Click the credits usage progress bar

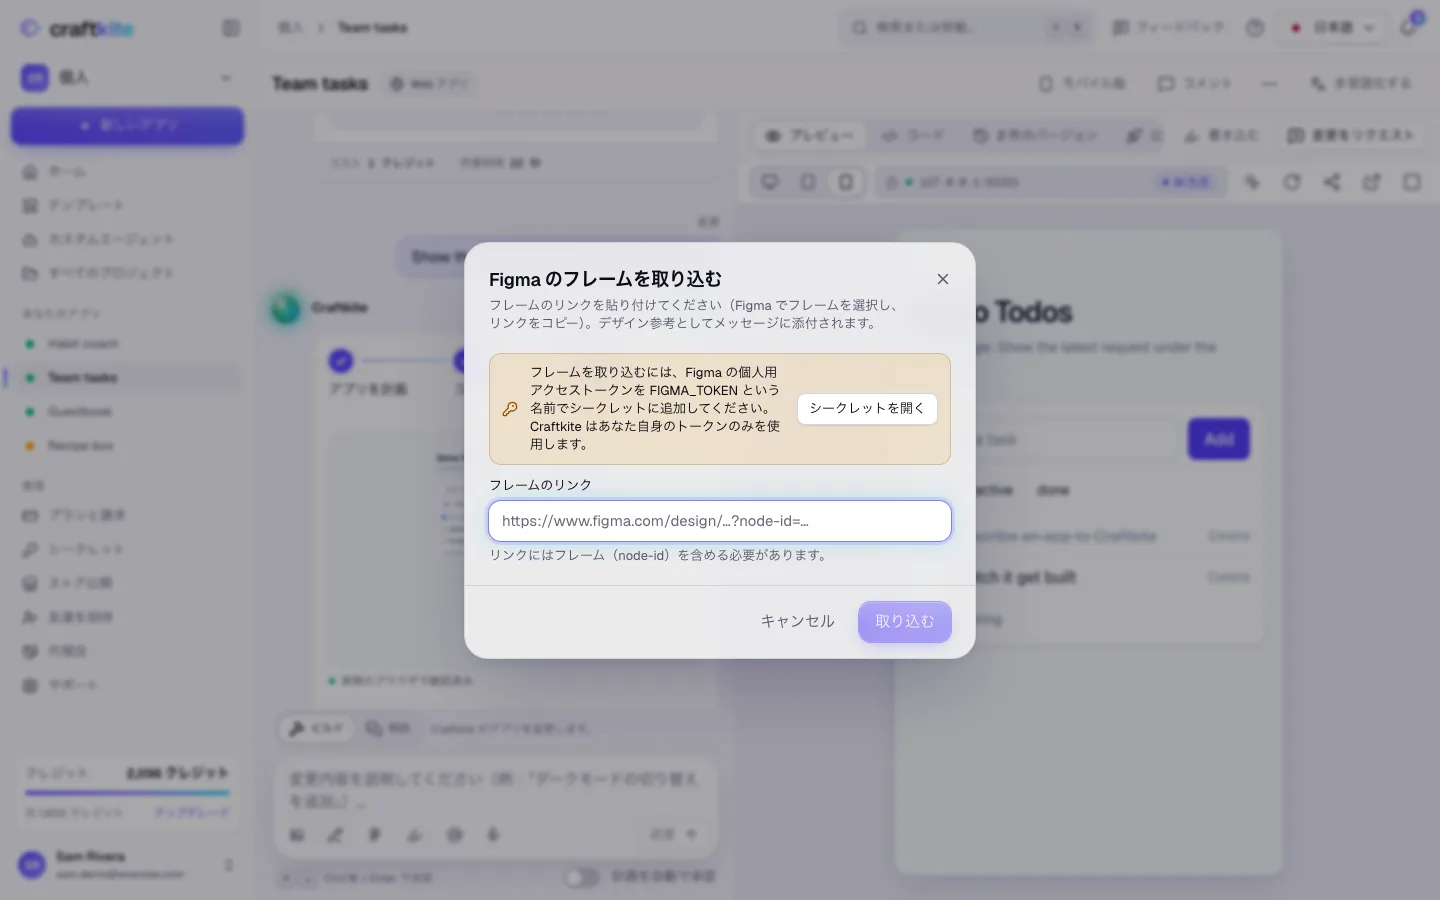[x=127, y=792]
